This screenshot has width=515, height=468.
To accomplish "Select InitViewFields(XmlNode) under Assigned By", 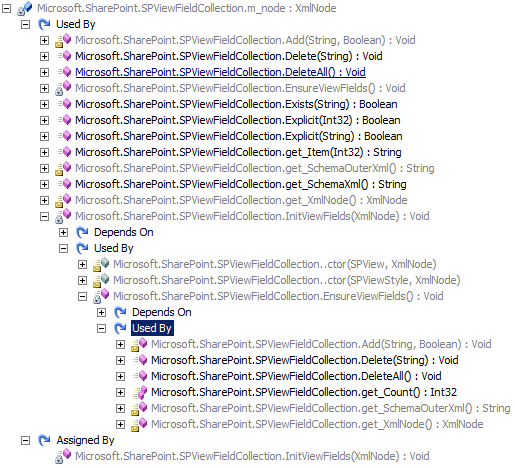I will [252, 456].
